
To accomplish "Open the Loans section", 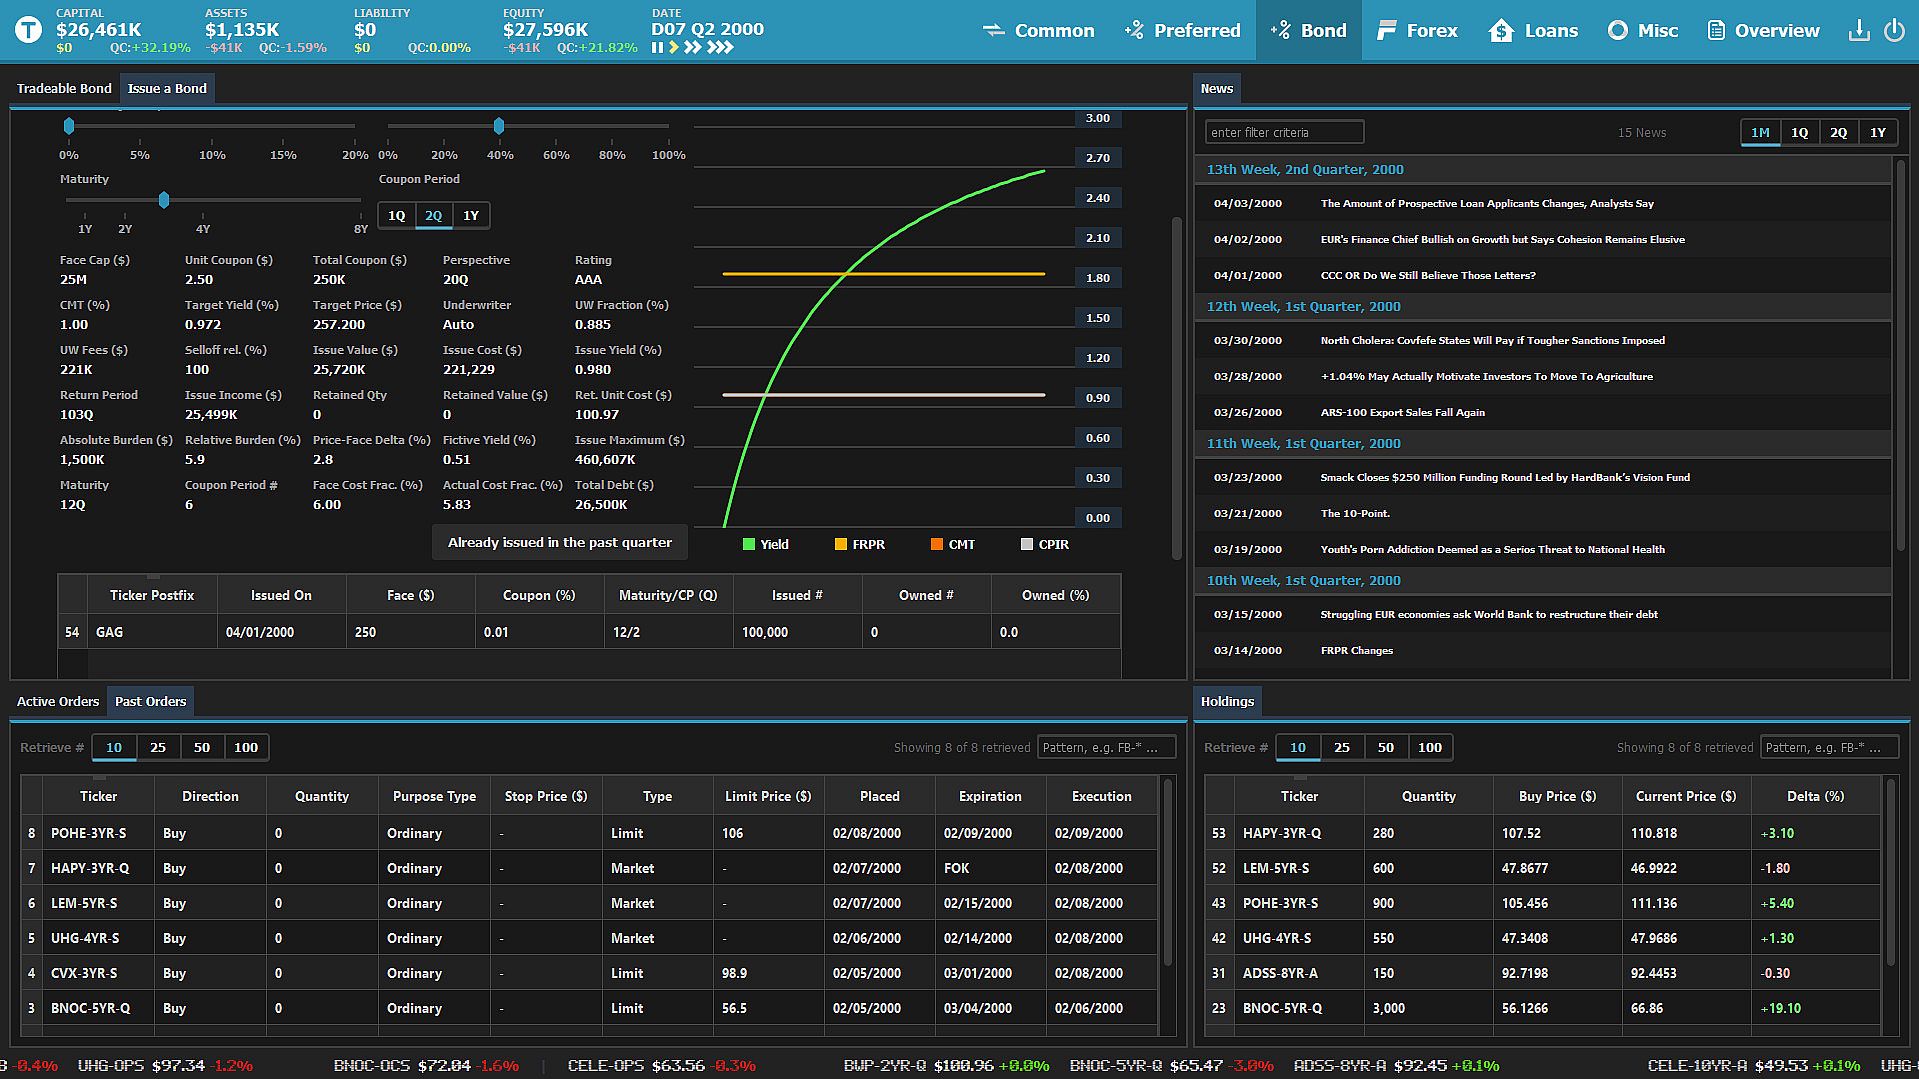I will [x=1533, y=31].
